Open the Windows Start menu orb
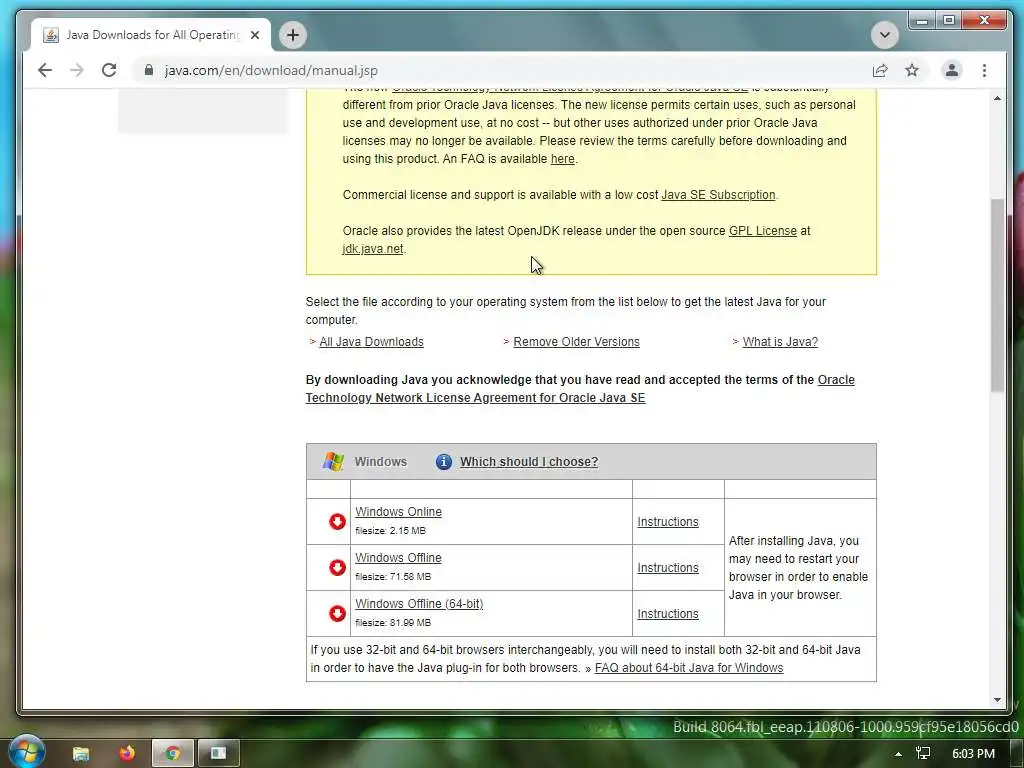The image size is (1024, 768). [26, 752]
